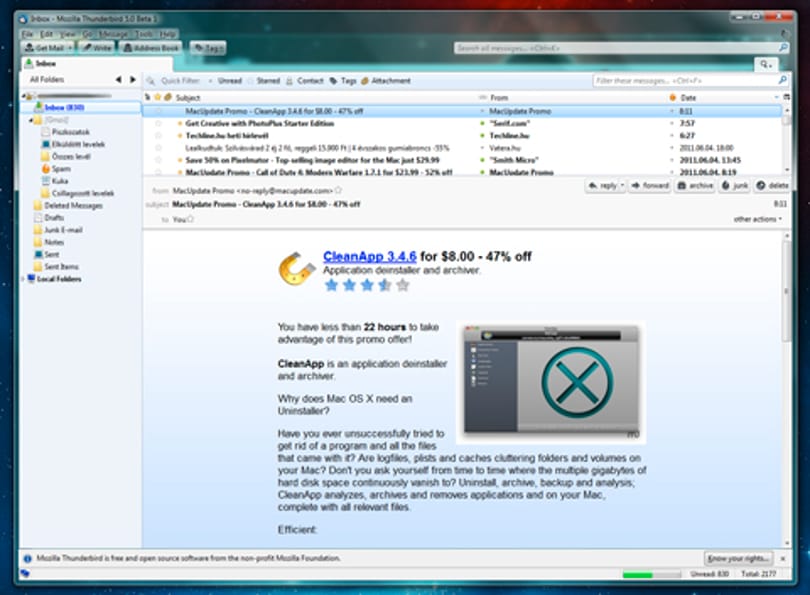Toggle the Contact quick filter

pos(305,81)
